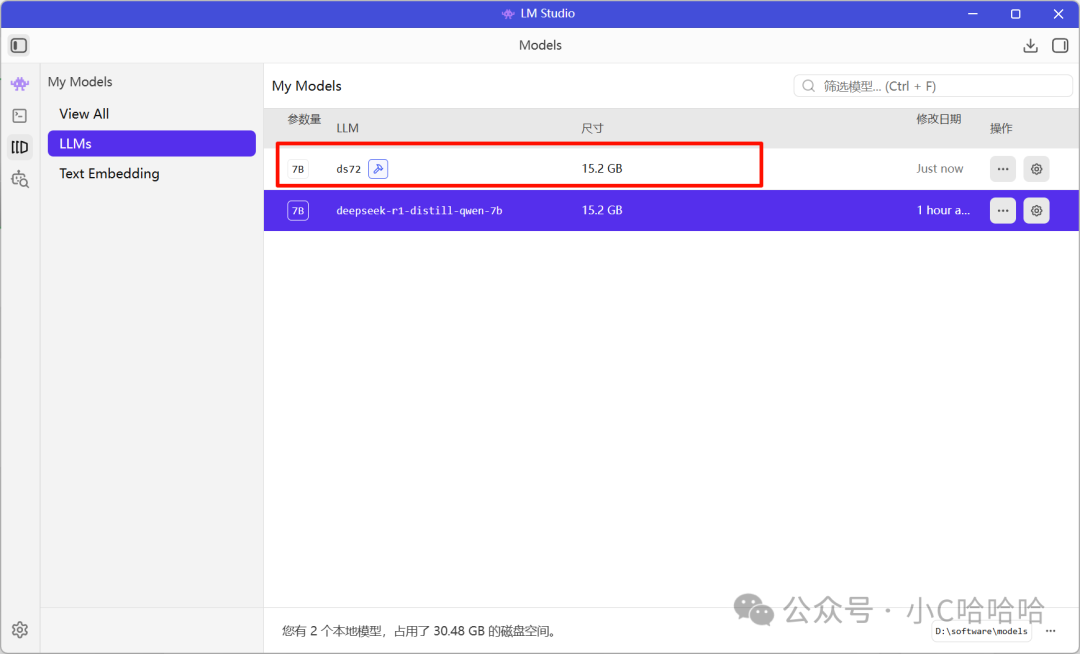Viewport: 1080px width, 654px height.
Task: Click the My Models sidebar heading
Action: [80, 82]
